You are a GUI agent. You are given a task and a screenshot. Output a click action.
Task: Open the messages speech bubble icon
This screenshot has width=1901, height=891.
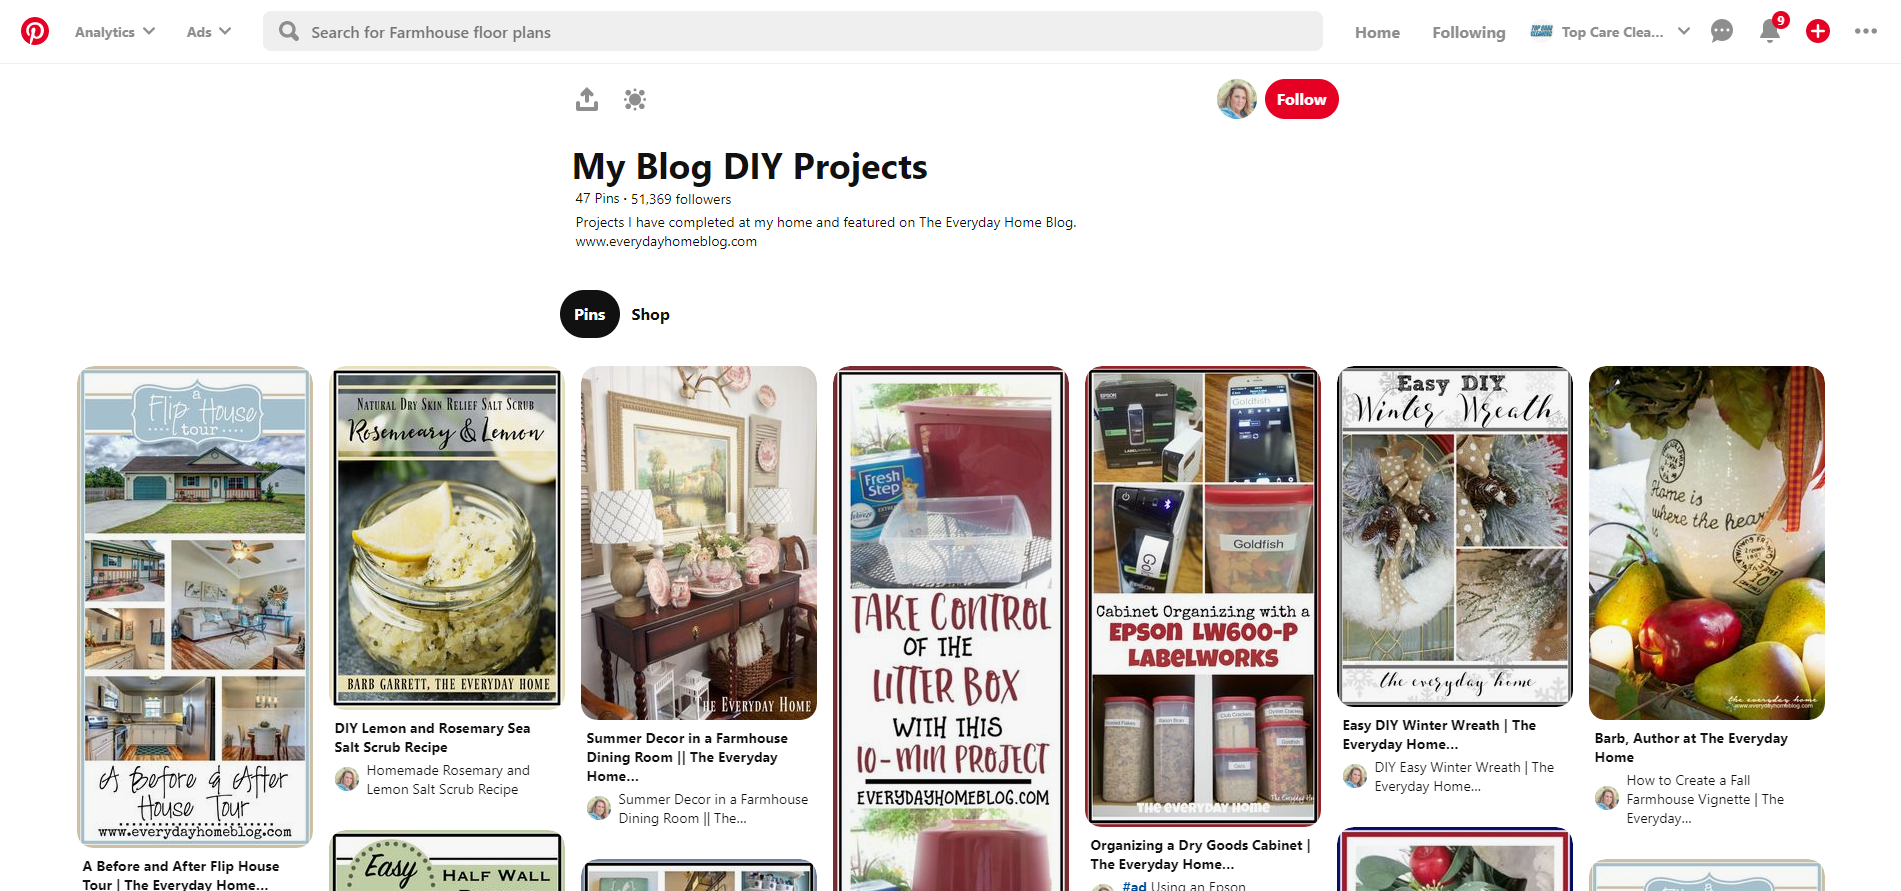pos(1721,31)
